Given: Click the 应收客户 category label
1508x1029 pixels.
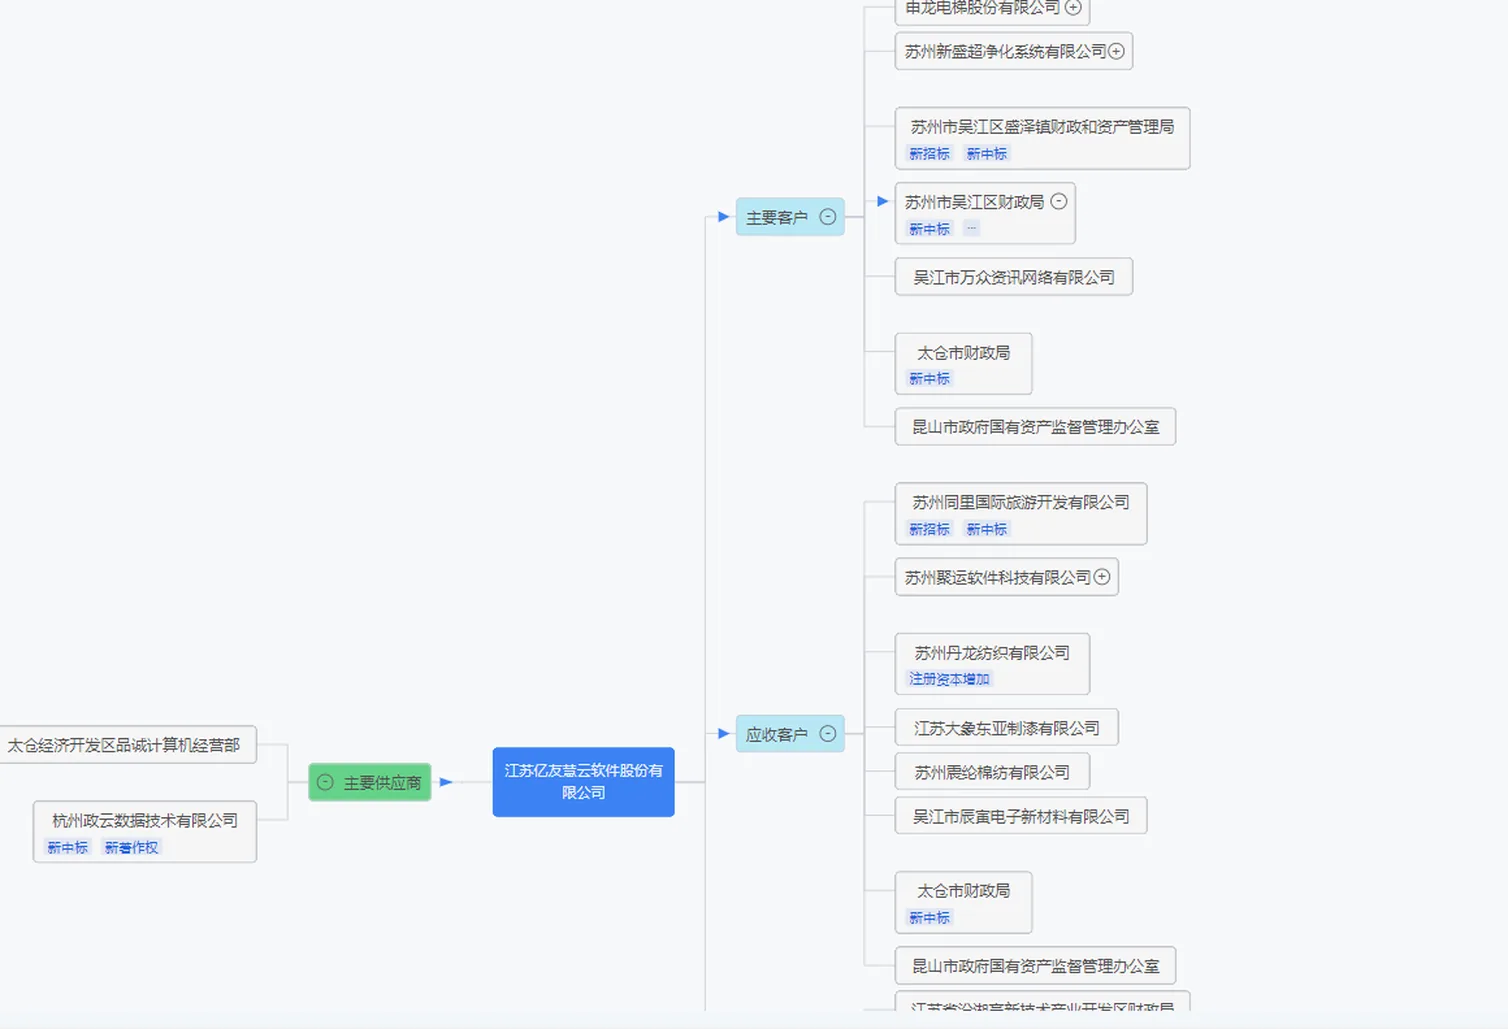Looking at the screenshot, I should (x=777, y=734).
